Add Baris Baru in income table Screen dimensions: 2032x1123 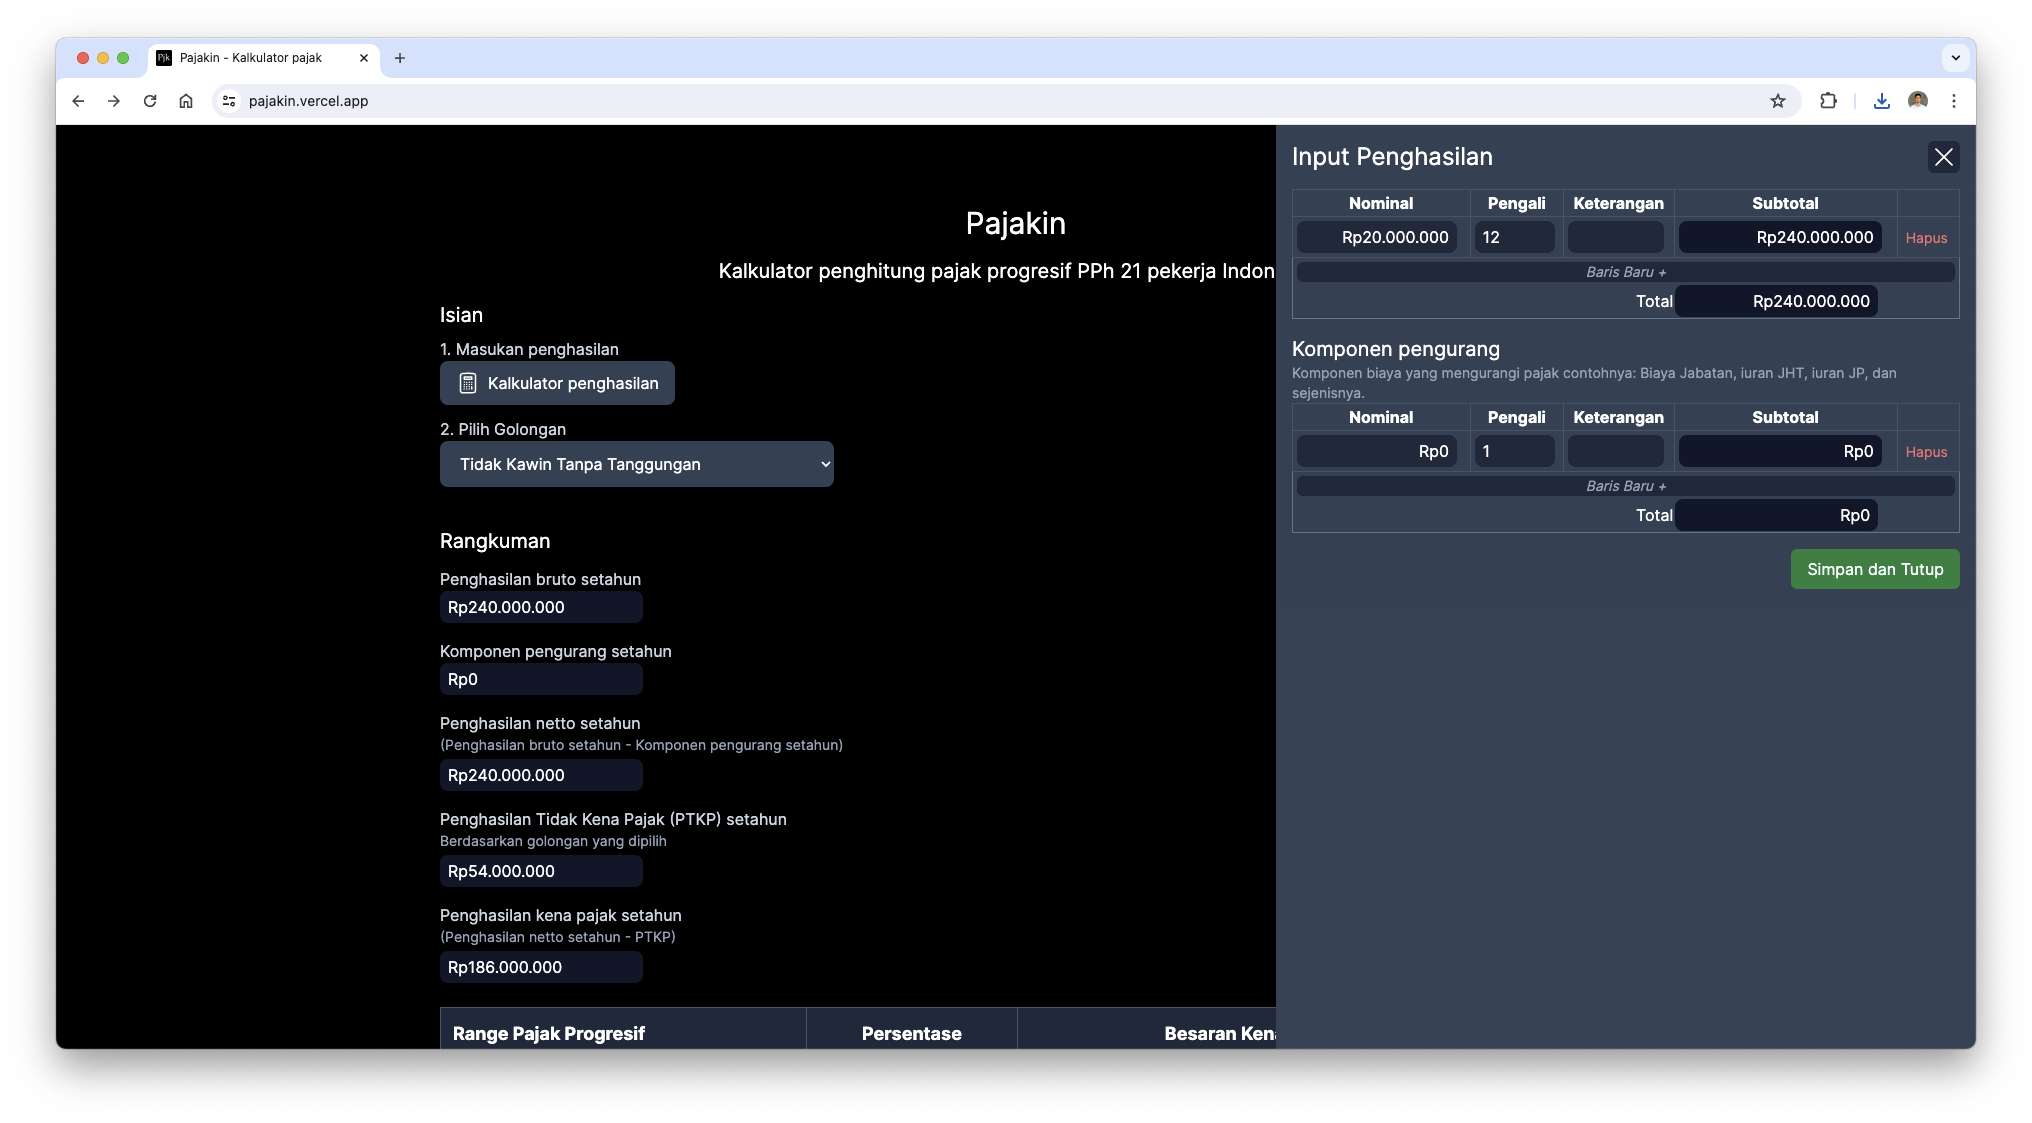1625,272
